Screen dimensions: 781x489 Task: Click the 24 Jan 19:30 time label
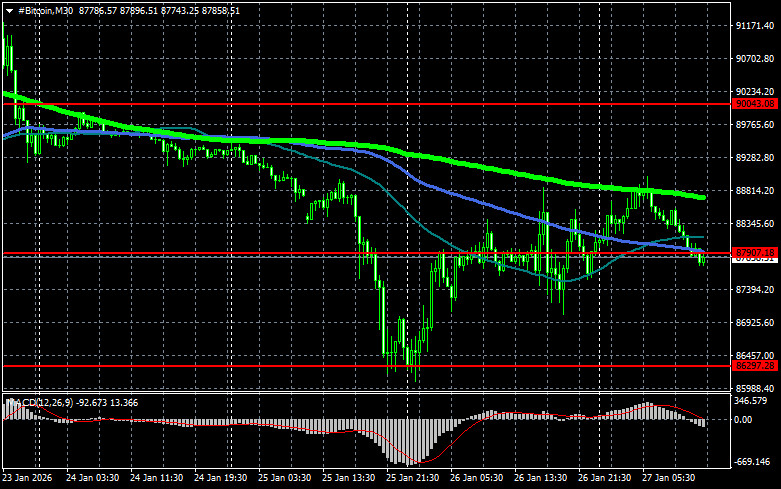[x=220, y=478]
